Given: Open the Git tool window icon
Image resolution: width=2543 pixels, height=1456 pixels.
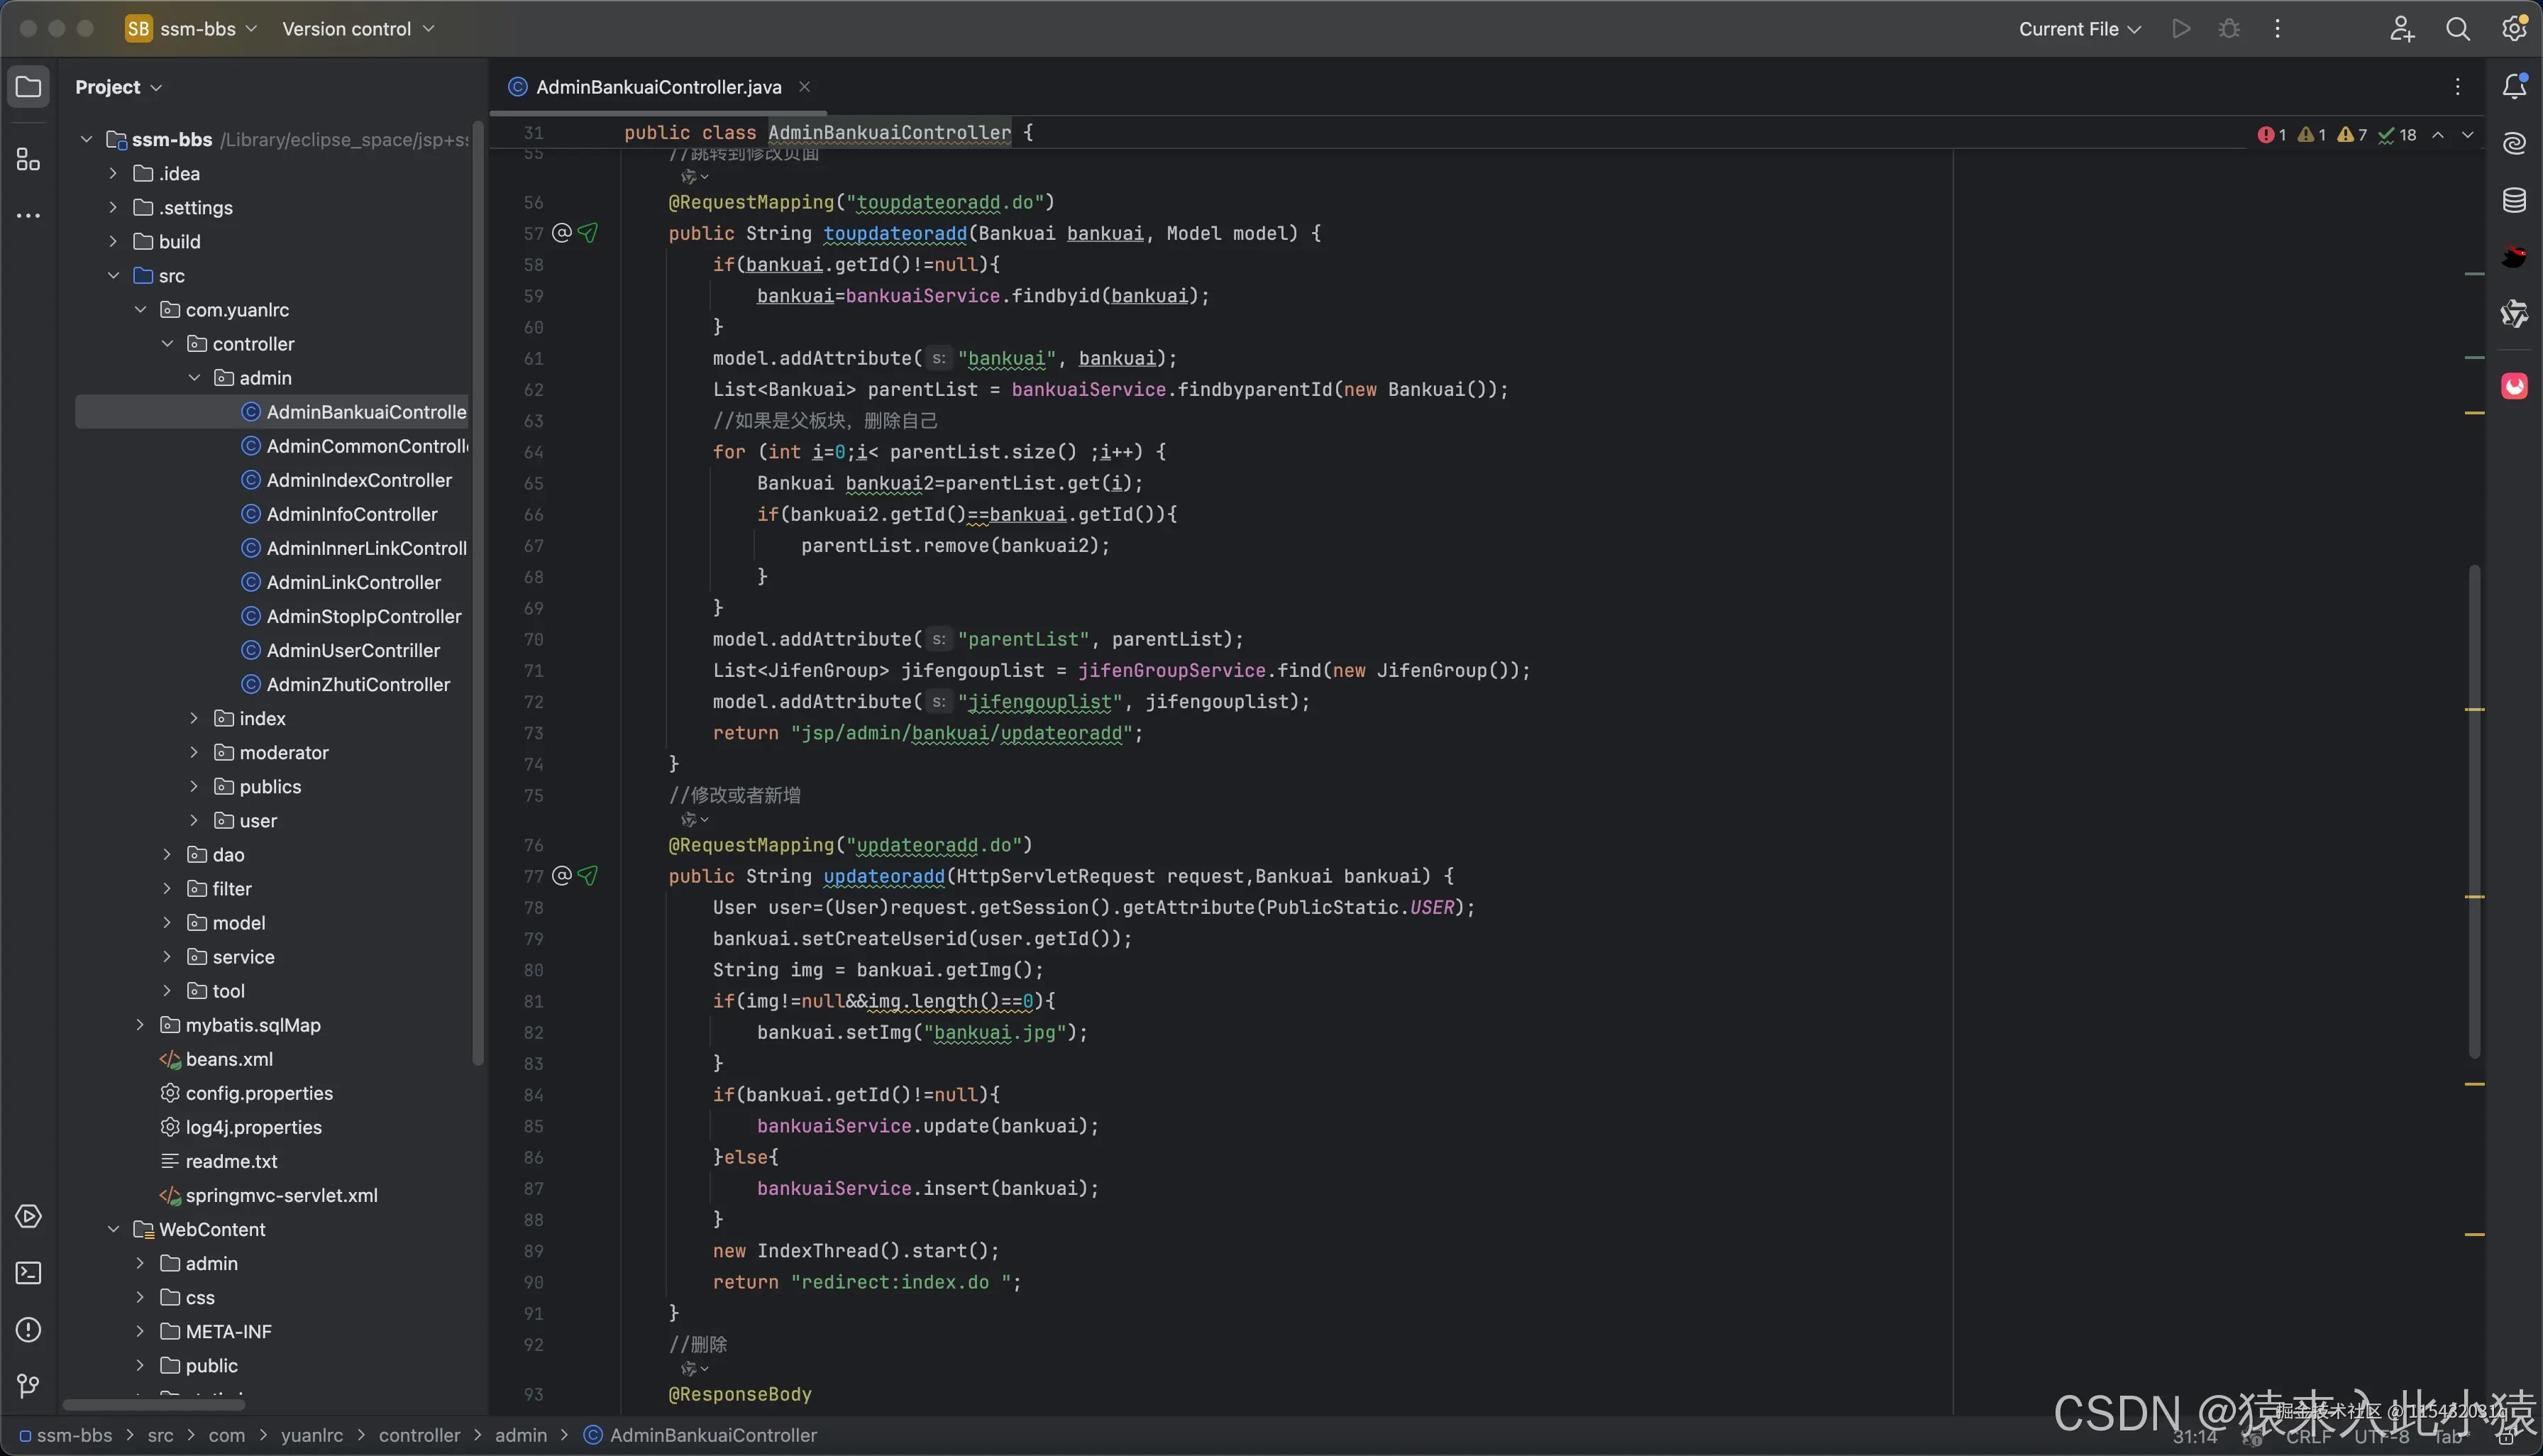Looking at the screenshot, I should point(28,1386).
